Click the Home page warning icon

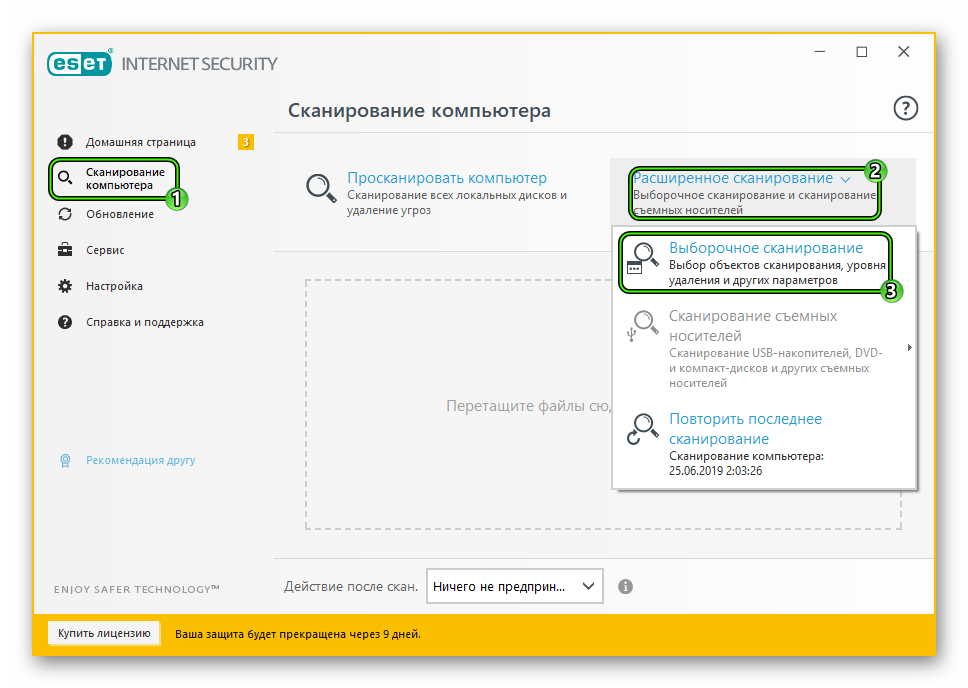point(65,142)
